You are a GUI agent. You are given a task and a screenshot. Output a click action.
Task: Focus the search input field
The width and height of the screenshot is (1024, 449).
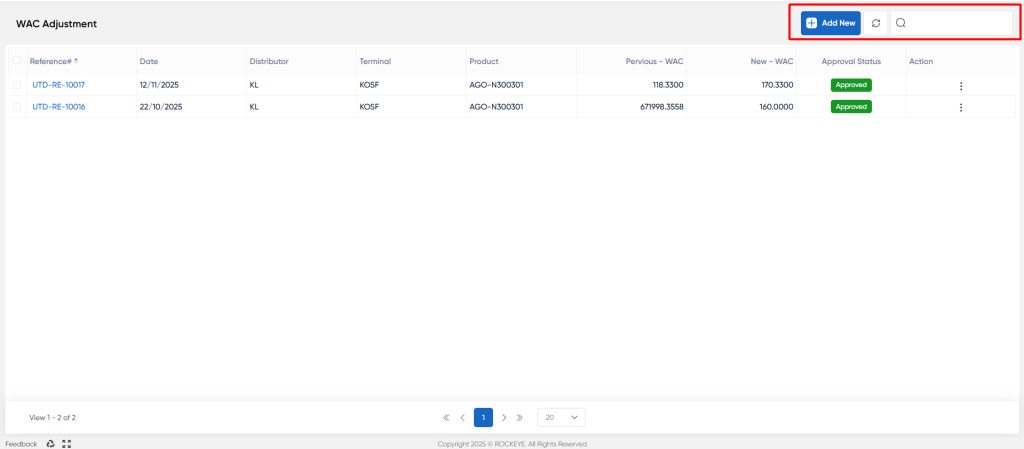(x=951, y=23)
